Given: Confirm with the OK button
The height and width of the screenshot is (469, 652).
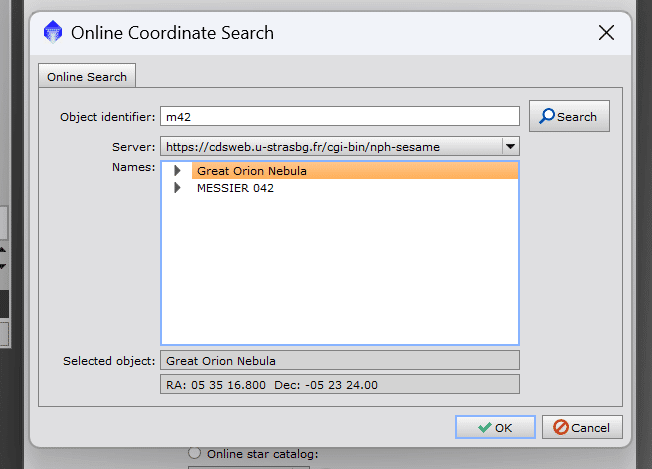Looking at the screenshot, I should pos(495,427).
